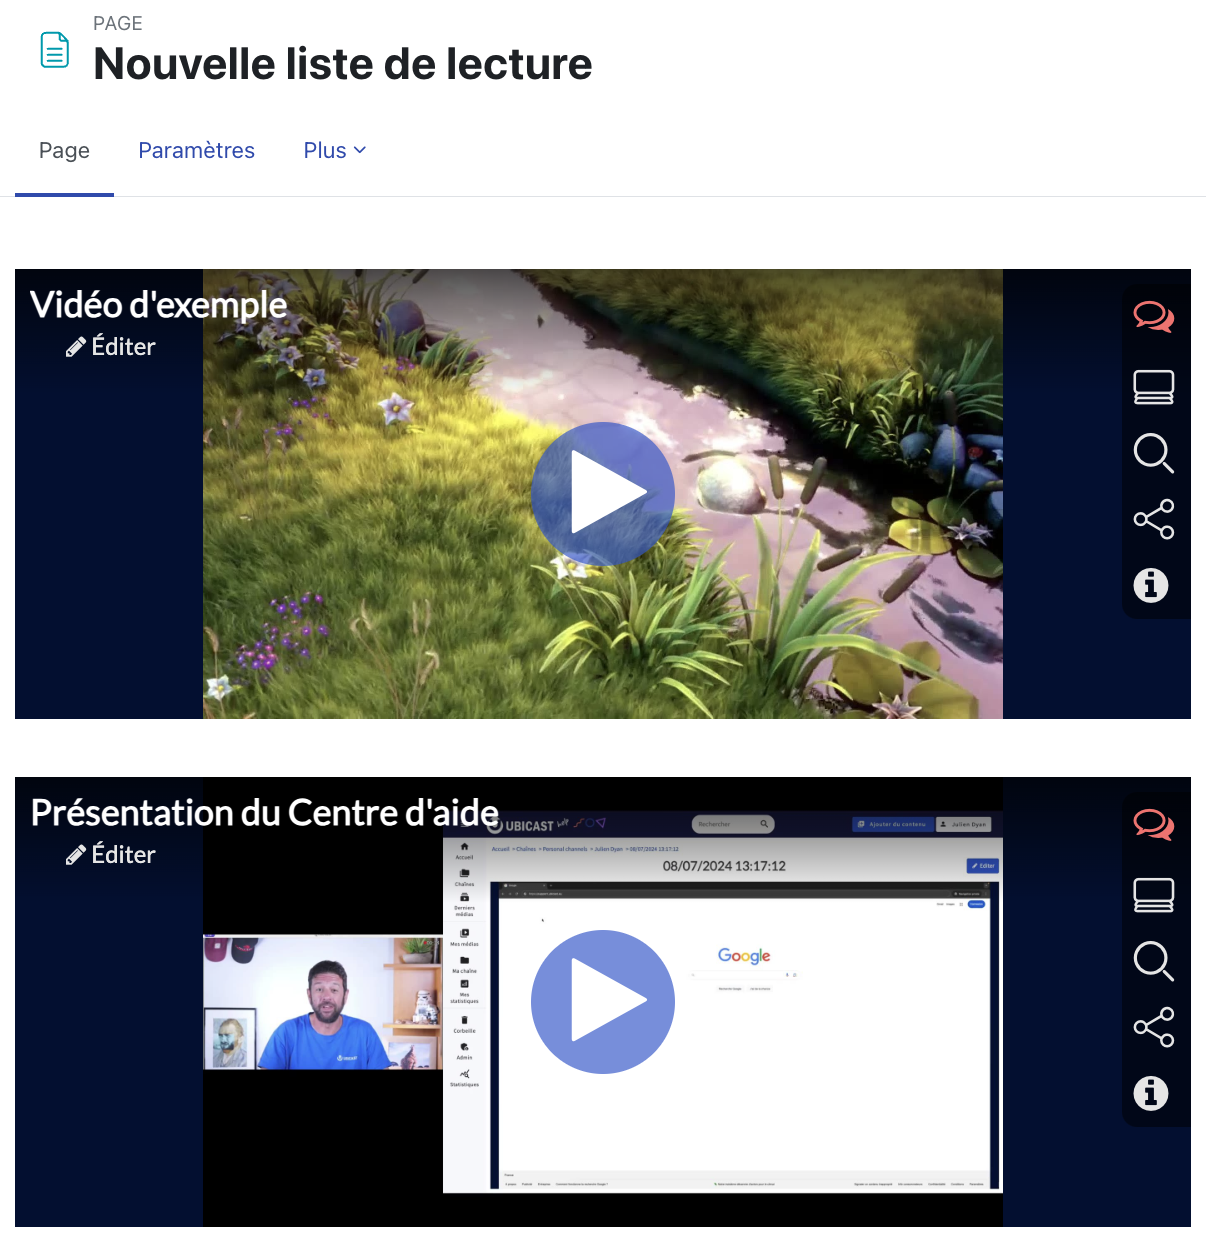Screen dimensions: 1206x1244
Task: Click share icon on Vidéo d'exemple player
Action: coord(1154,520)
